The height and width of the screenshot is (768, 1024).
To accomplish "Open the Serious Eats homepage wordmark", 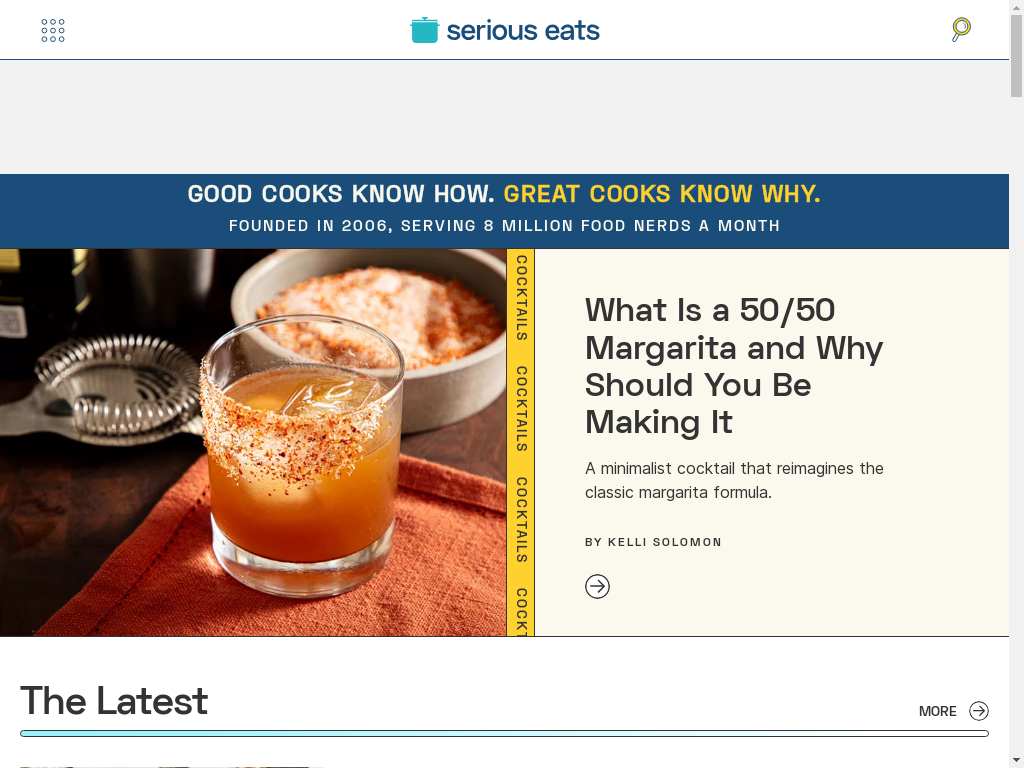I will click(522, 31).
